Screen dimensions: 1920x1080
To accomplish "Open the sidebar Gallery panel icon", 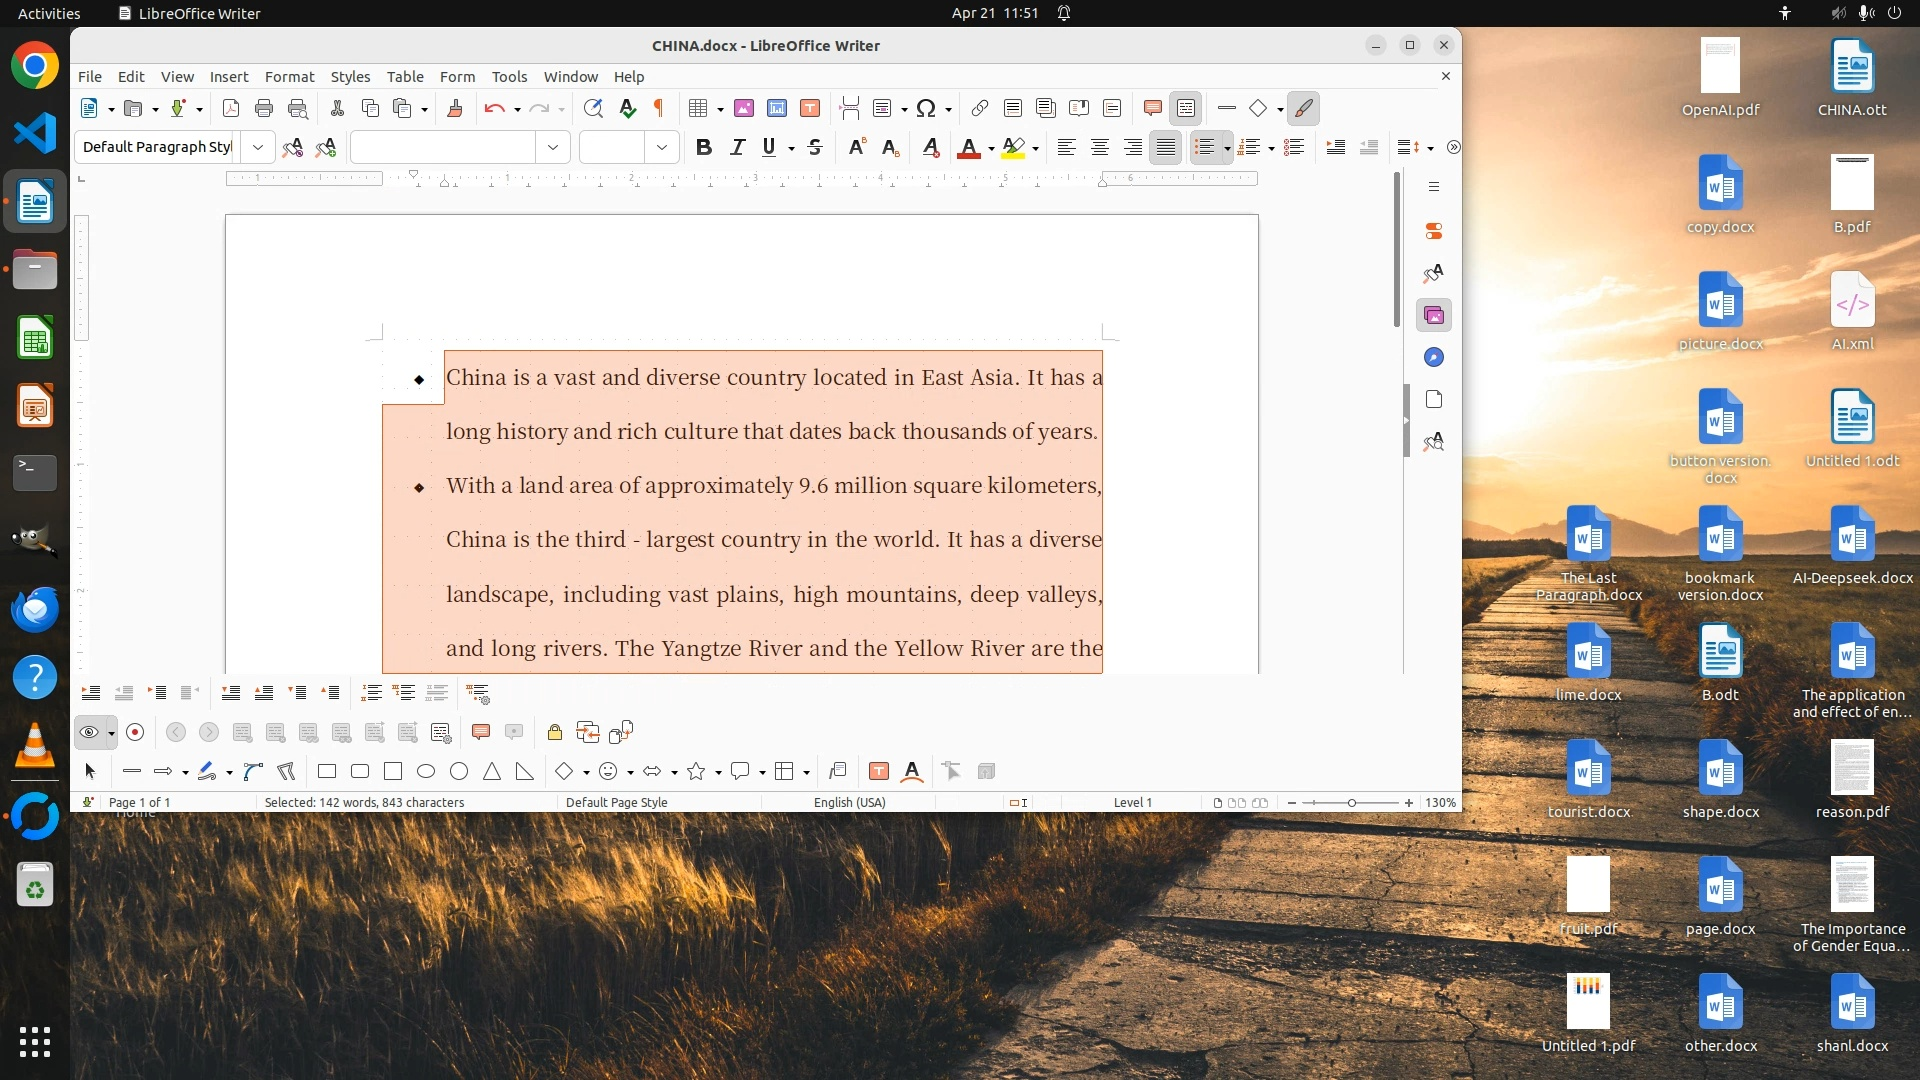I will [x=1434, y=315].
